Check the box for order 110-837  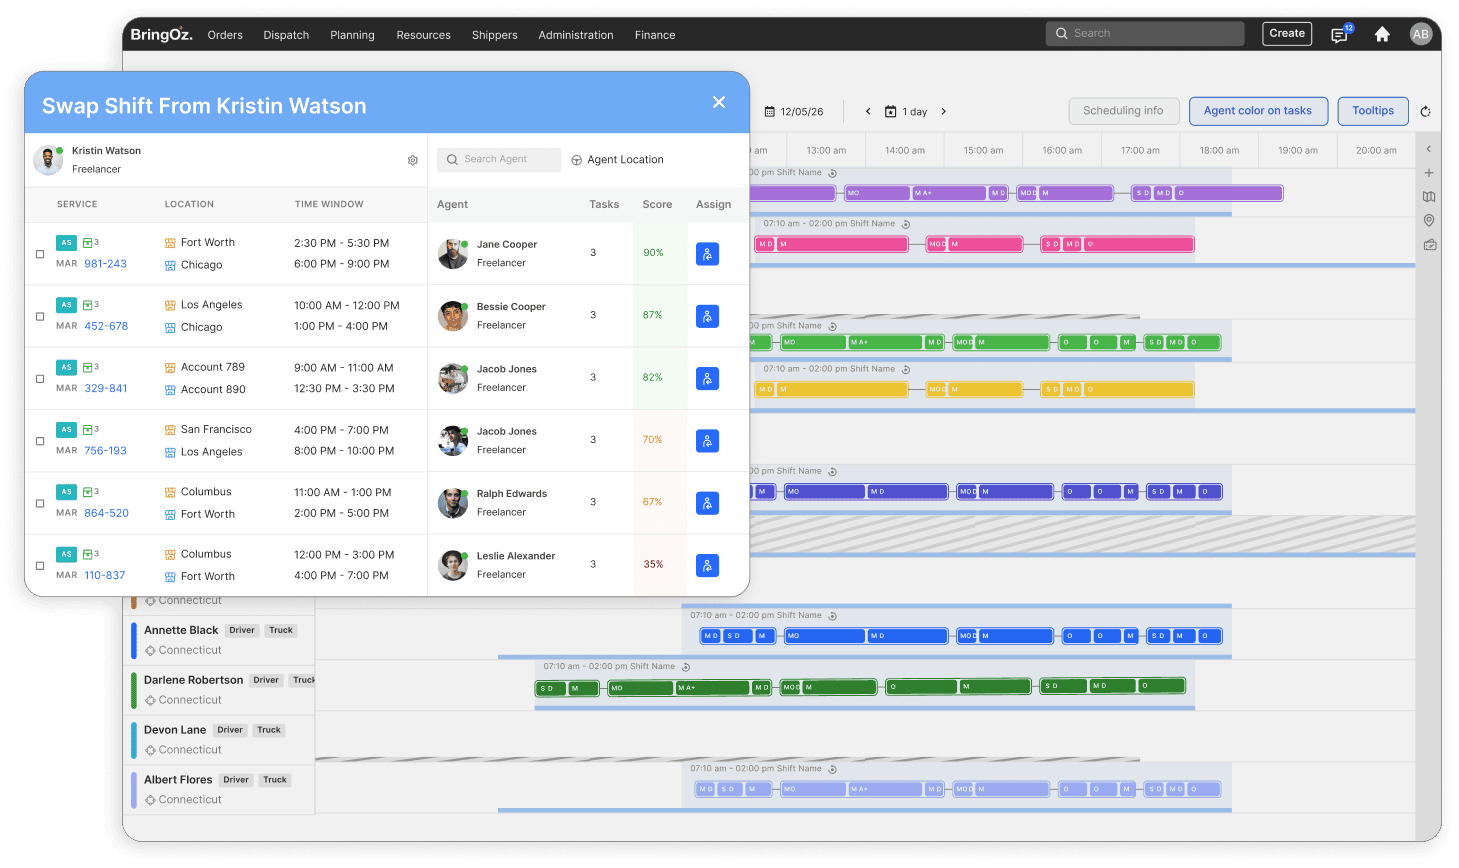click(40, 566)
